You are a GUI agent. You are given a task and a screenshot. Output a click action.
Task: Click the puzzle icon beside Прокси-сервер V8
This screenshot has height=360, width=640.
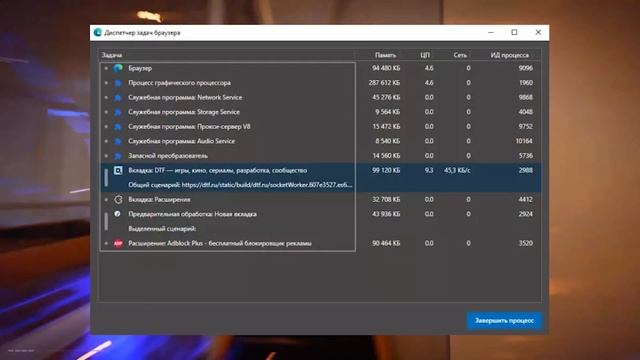coord(118,127)
